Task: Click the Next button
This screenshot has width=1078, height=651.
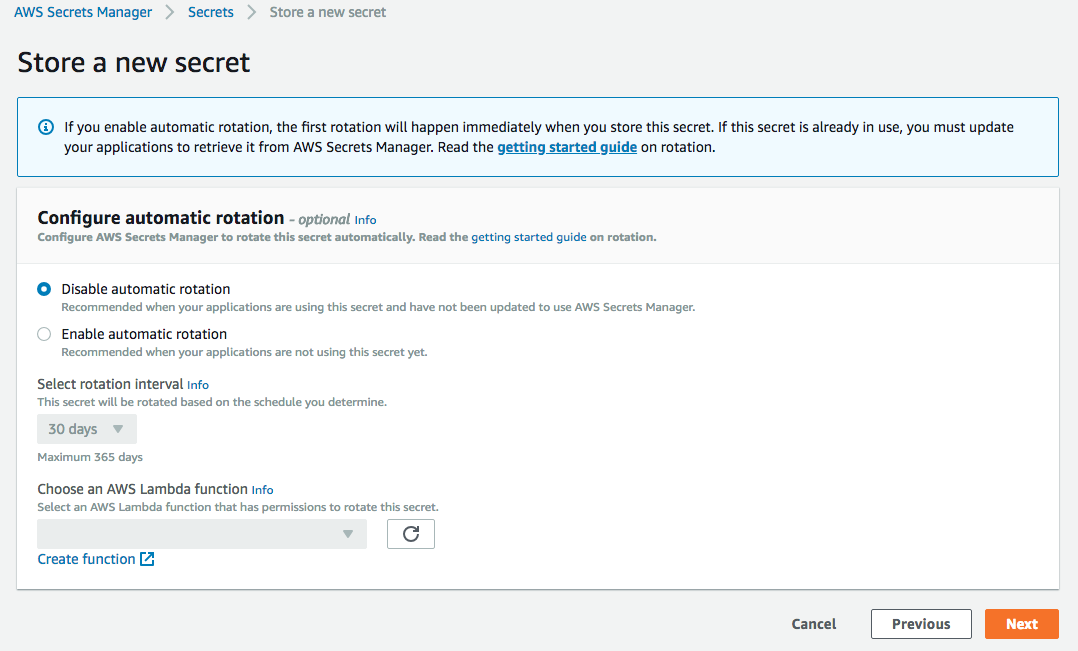Action: [x=1021, y=623]
